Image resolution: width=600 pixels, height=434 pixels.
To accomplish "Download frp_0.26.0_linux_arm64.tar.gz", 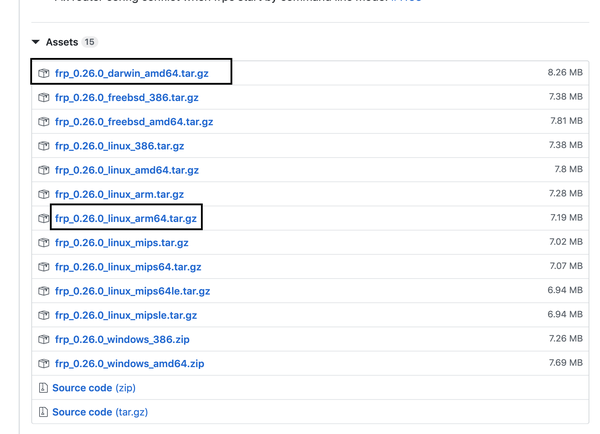I will [126, 219].
